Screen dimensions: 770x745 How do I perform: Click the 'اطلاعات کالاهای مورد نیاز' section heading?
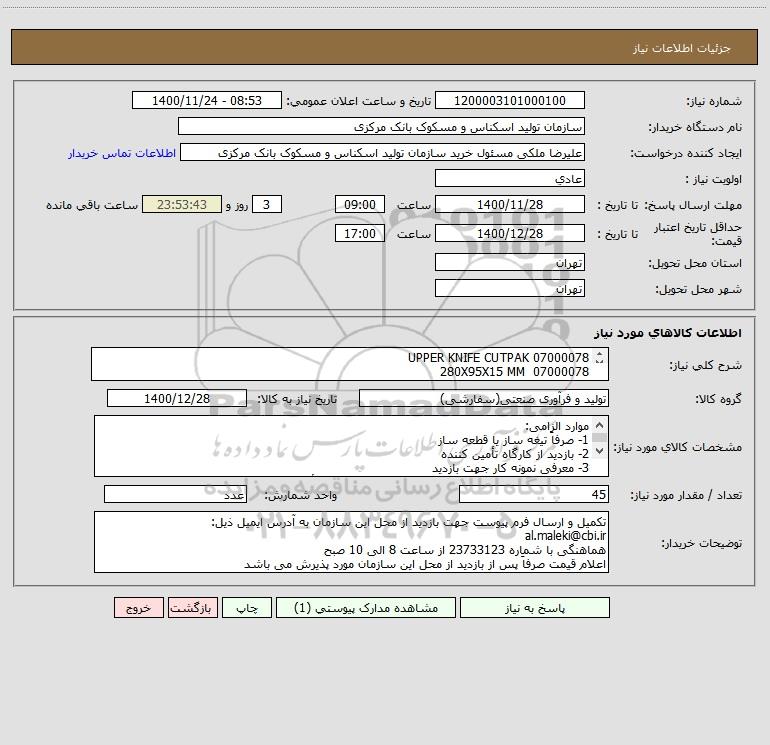[668, 333]
